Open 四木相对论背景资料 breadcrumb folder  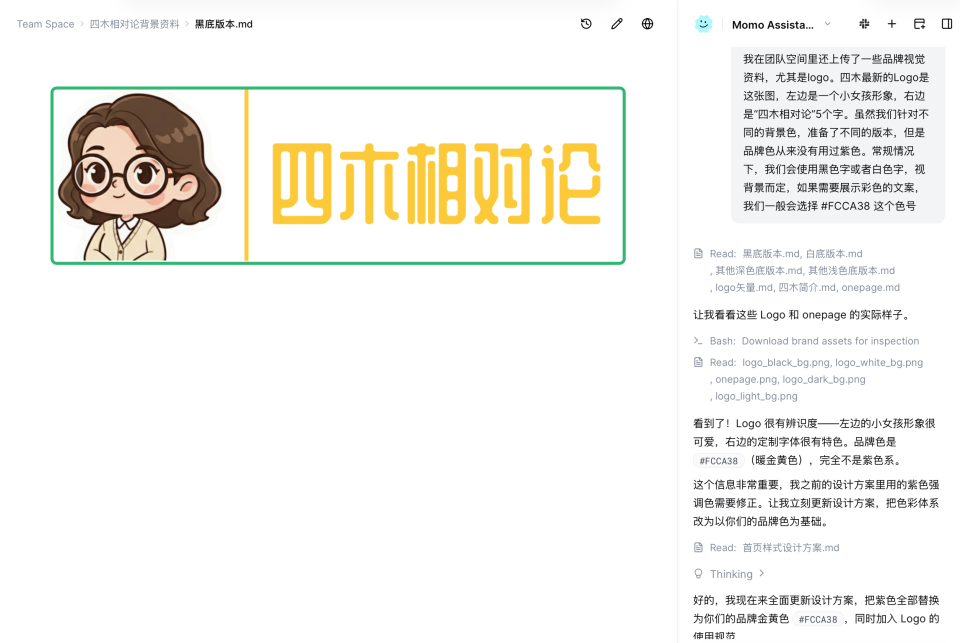[135, 24]
